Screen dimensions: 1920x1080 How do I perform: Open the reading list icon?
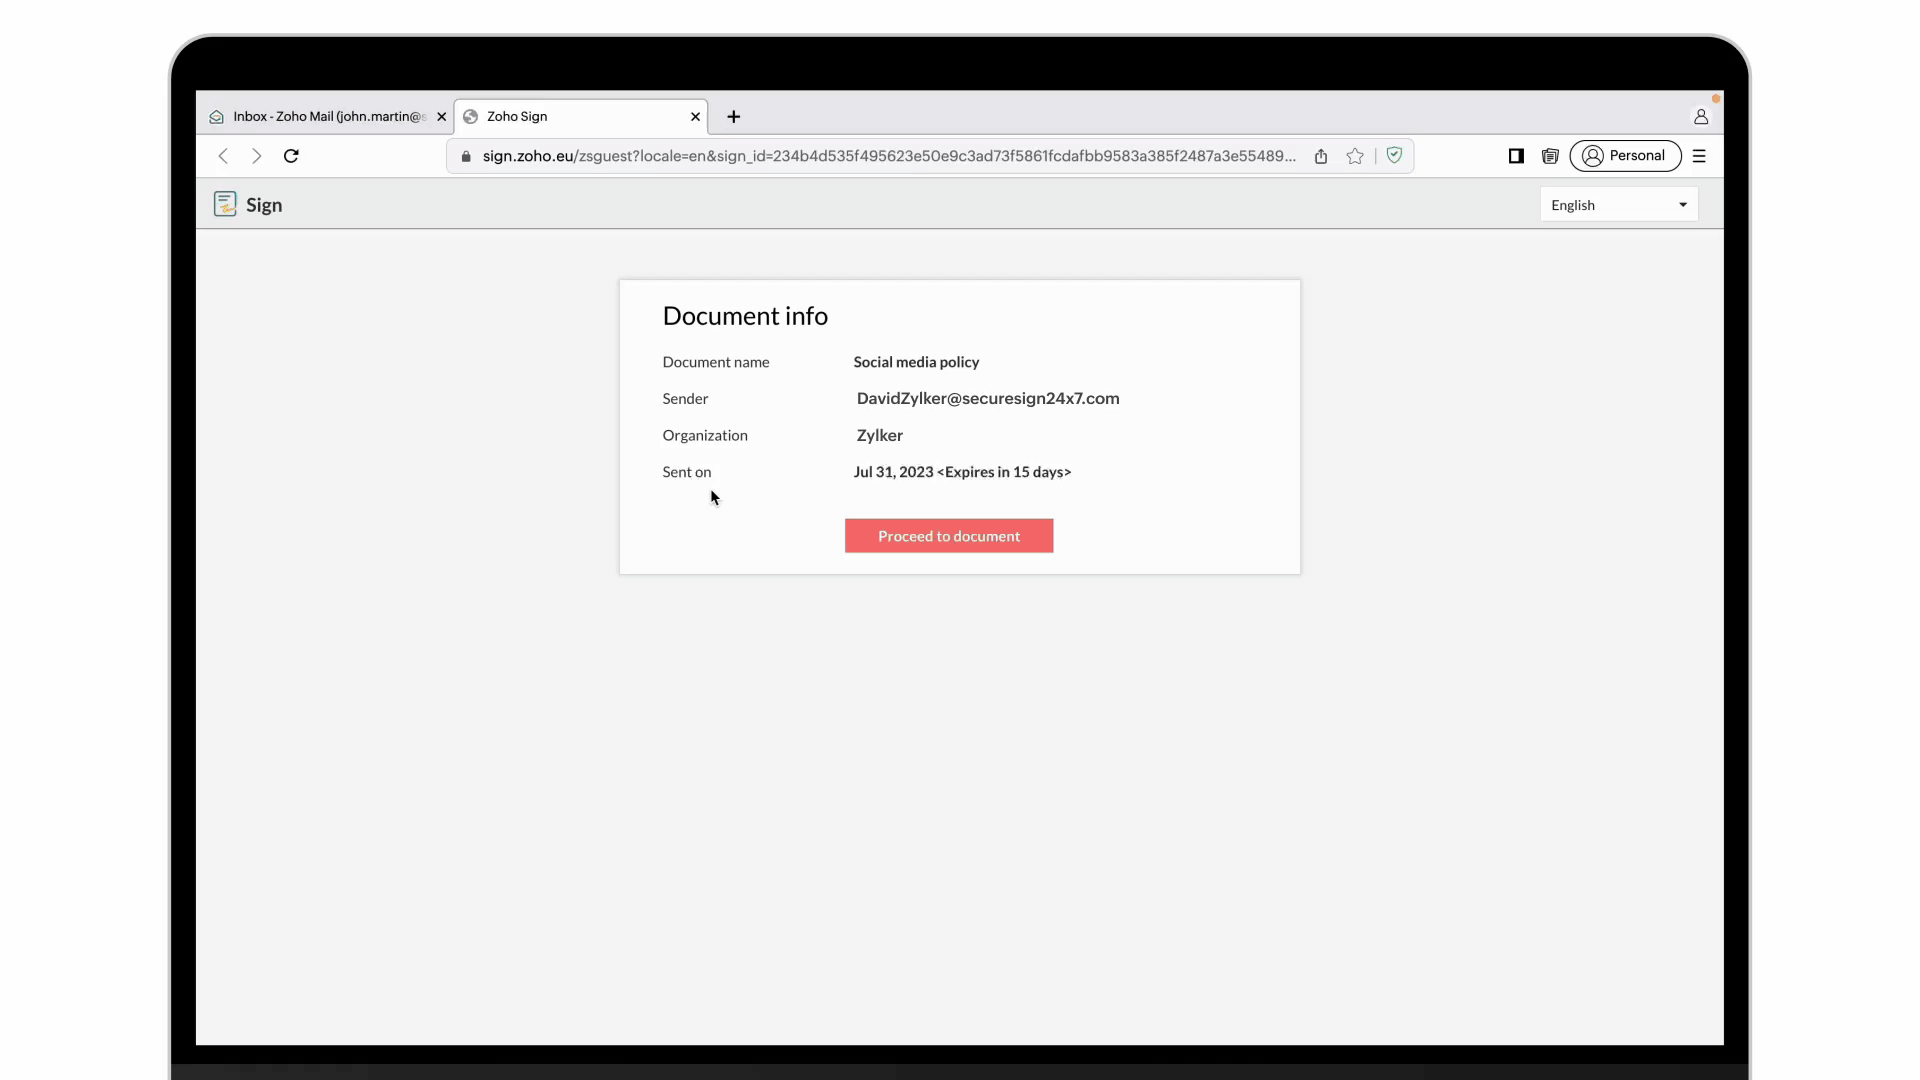pos(1550,156)
